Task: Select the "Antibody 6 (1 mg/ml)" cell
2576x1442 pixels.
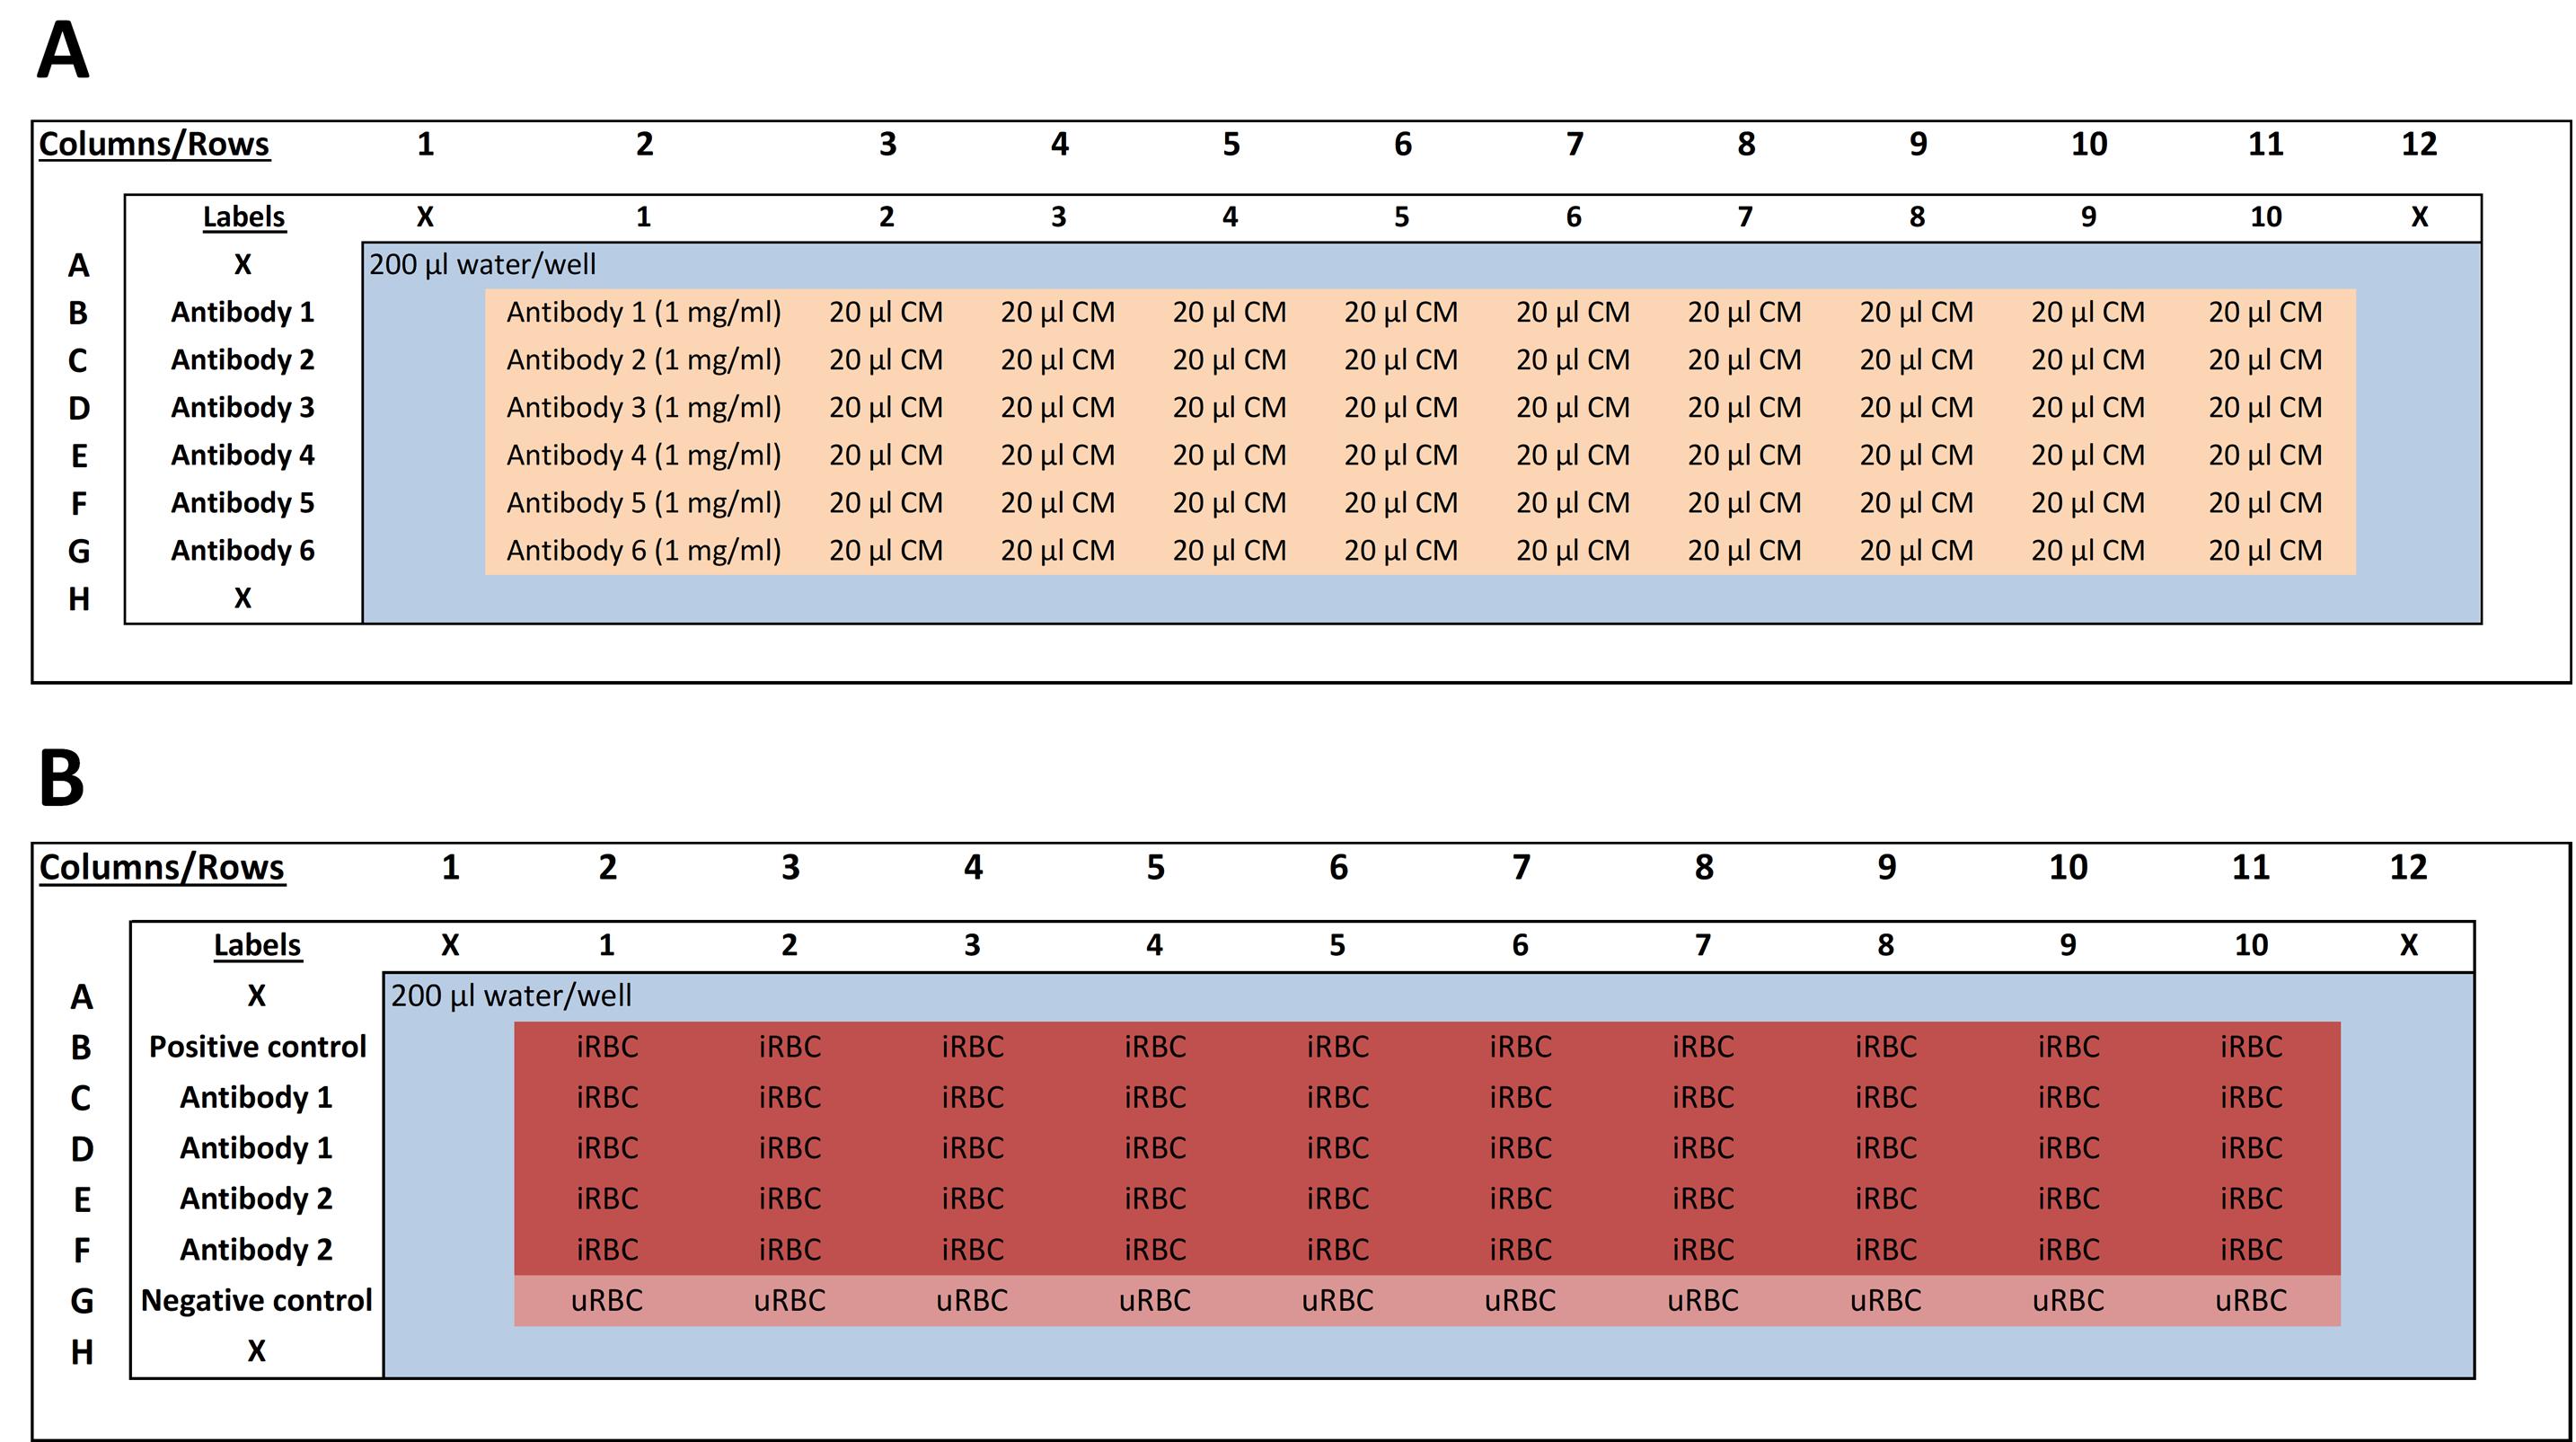Action: click(644, 551)
